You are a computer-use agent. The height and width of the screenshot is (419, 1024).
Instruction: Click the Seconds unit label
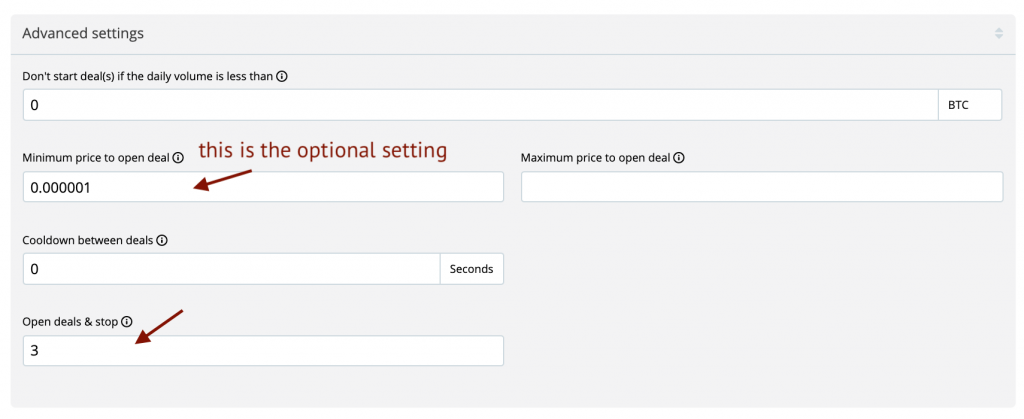point(472,269)
